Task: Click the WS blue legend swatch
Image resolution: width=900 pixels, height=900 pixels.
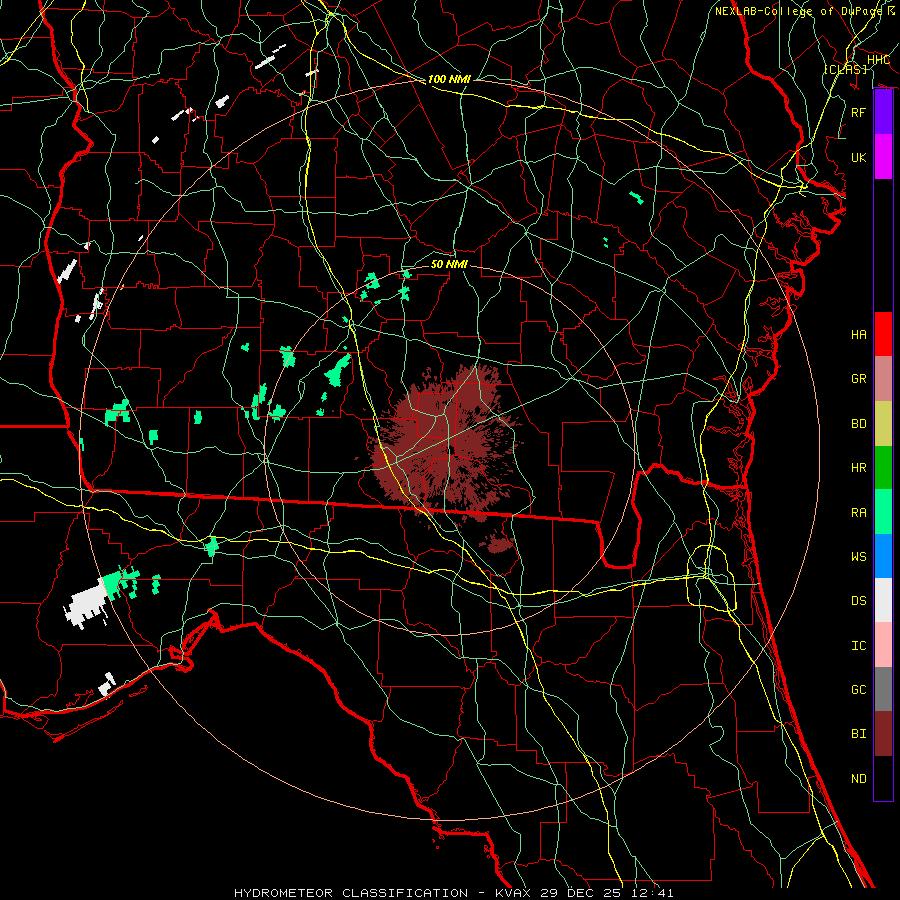Action: [883, 556]
